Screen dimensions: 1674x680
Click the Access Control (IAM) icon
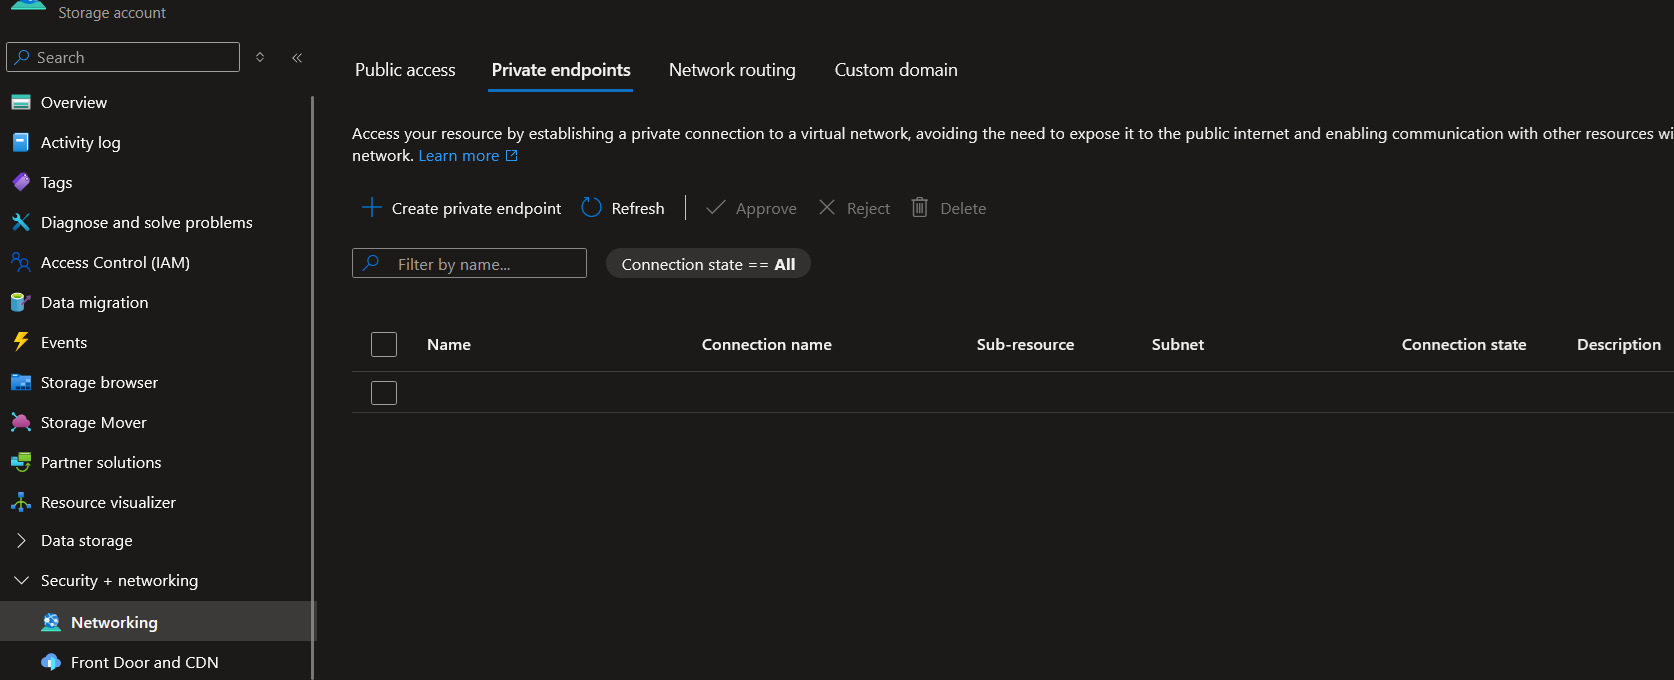[21, 262]
